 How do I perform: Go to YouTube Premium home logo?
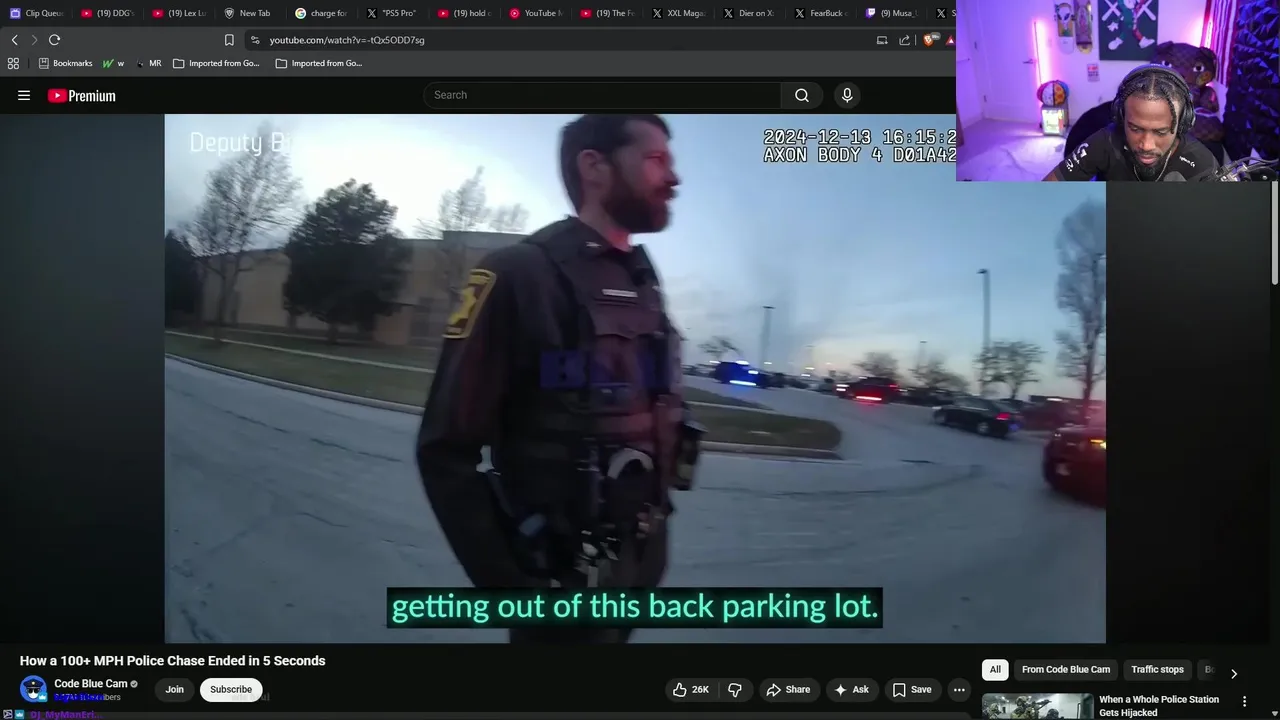pyautogui.click(x=82, y=96)
